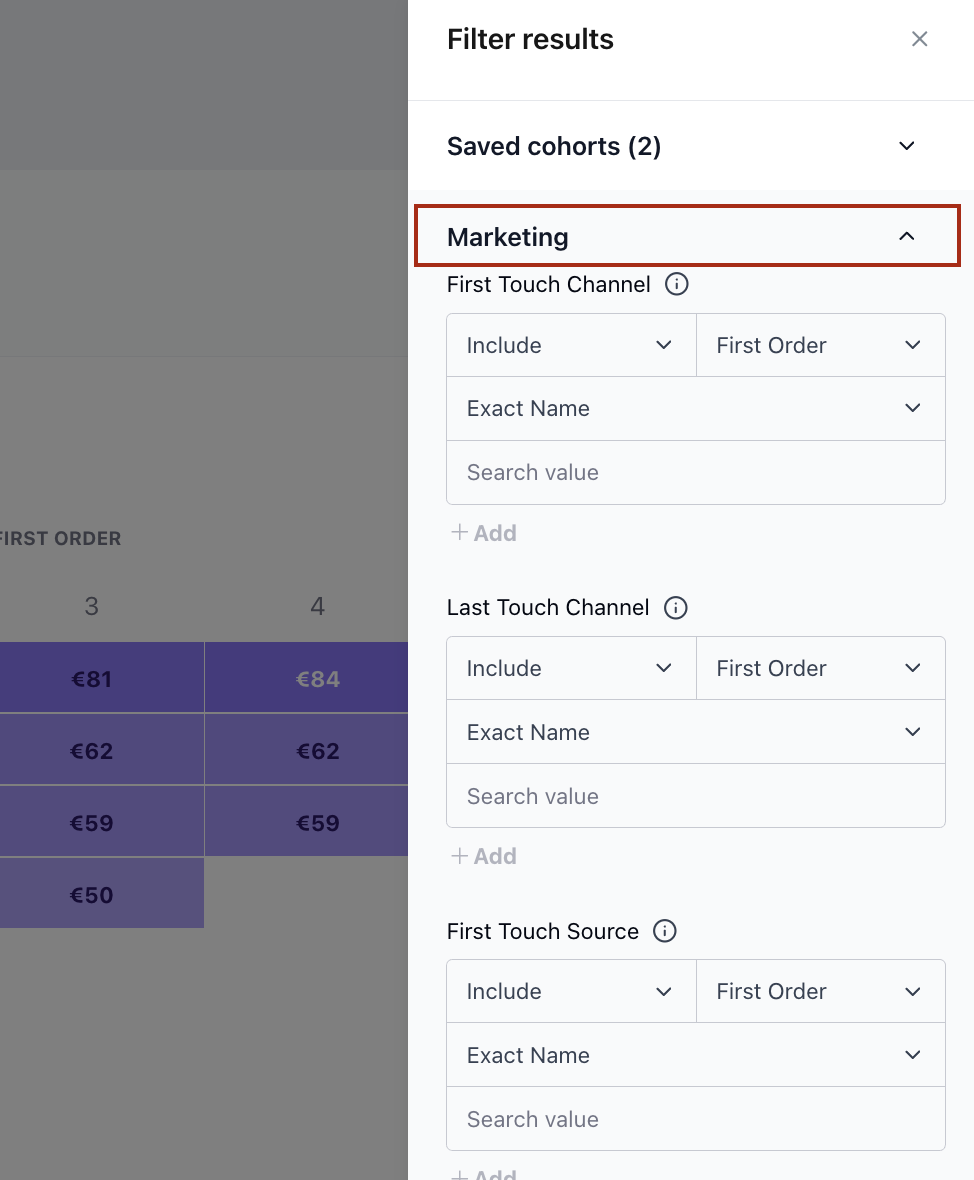Open Include dropdown under Last Touch Channel

571,669
